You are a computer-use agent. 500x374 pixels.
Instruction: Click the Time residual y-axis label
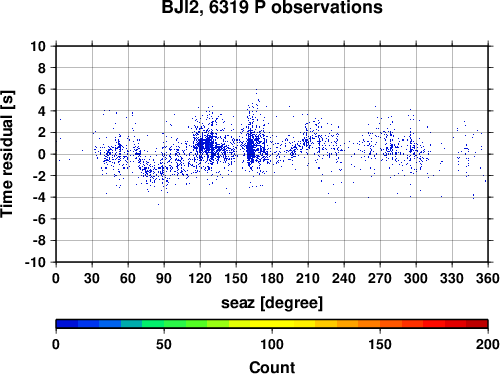(x=7, y=154)
